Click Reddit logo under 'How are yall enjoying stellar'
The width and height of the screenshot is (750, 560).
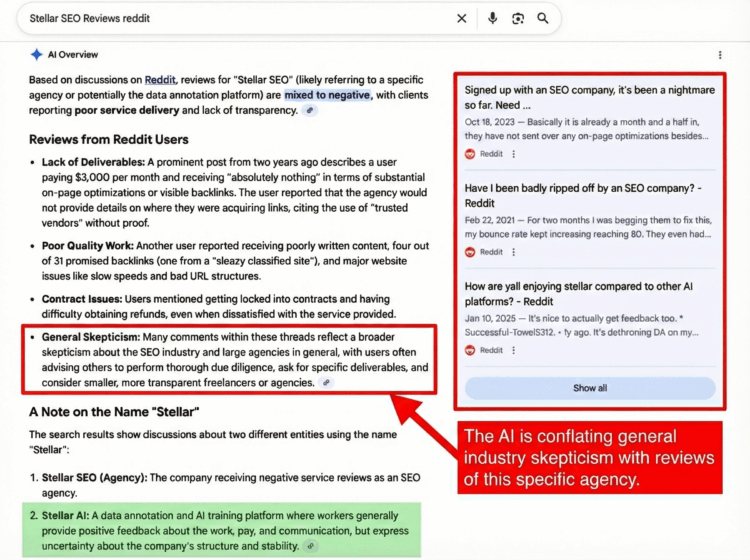470,350
